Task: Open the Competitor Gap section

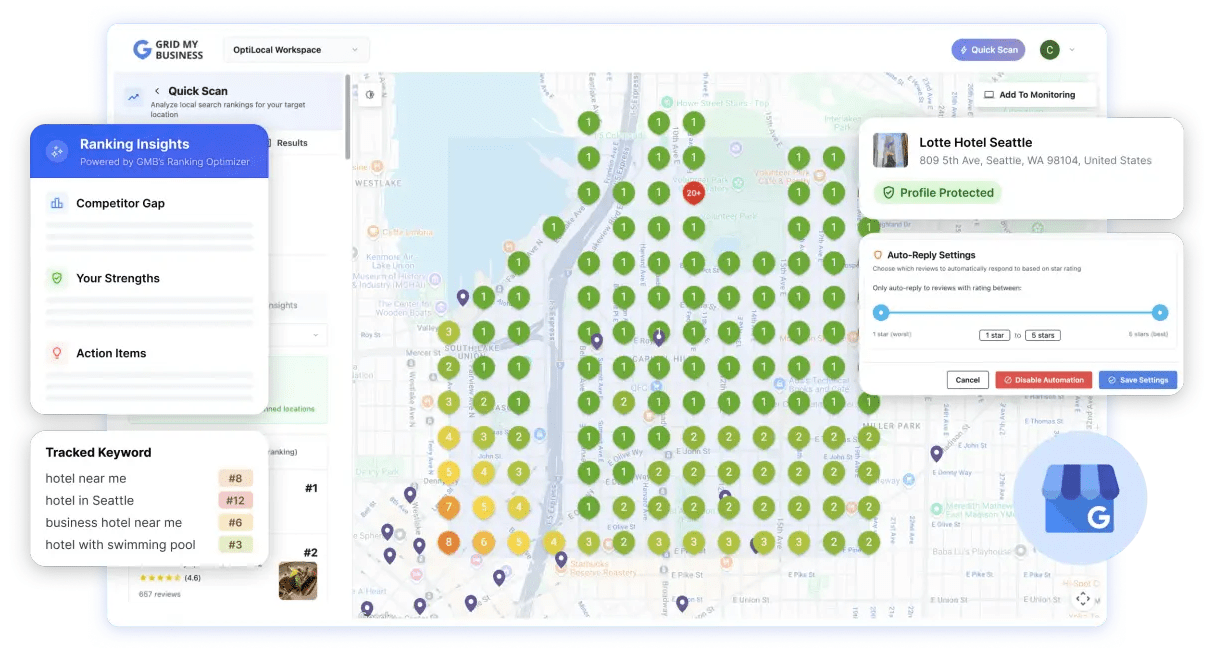Action: click(x=120, y=203)
